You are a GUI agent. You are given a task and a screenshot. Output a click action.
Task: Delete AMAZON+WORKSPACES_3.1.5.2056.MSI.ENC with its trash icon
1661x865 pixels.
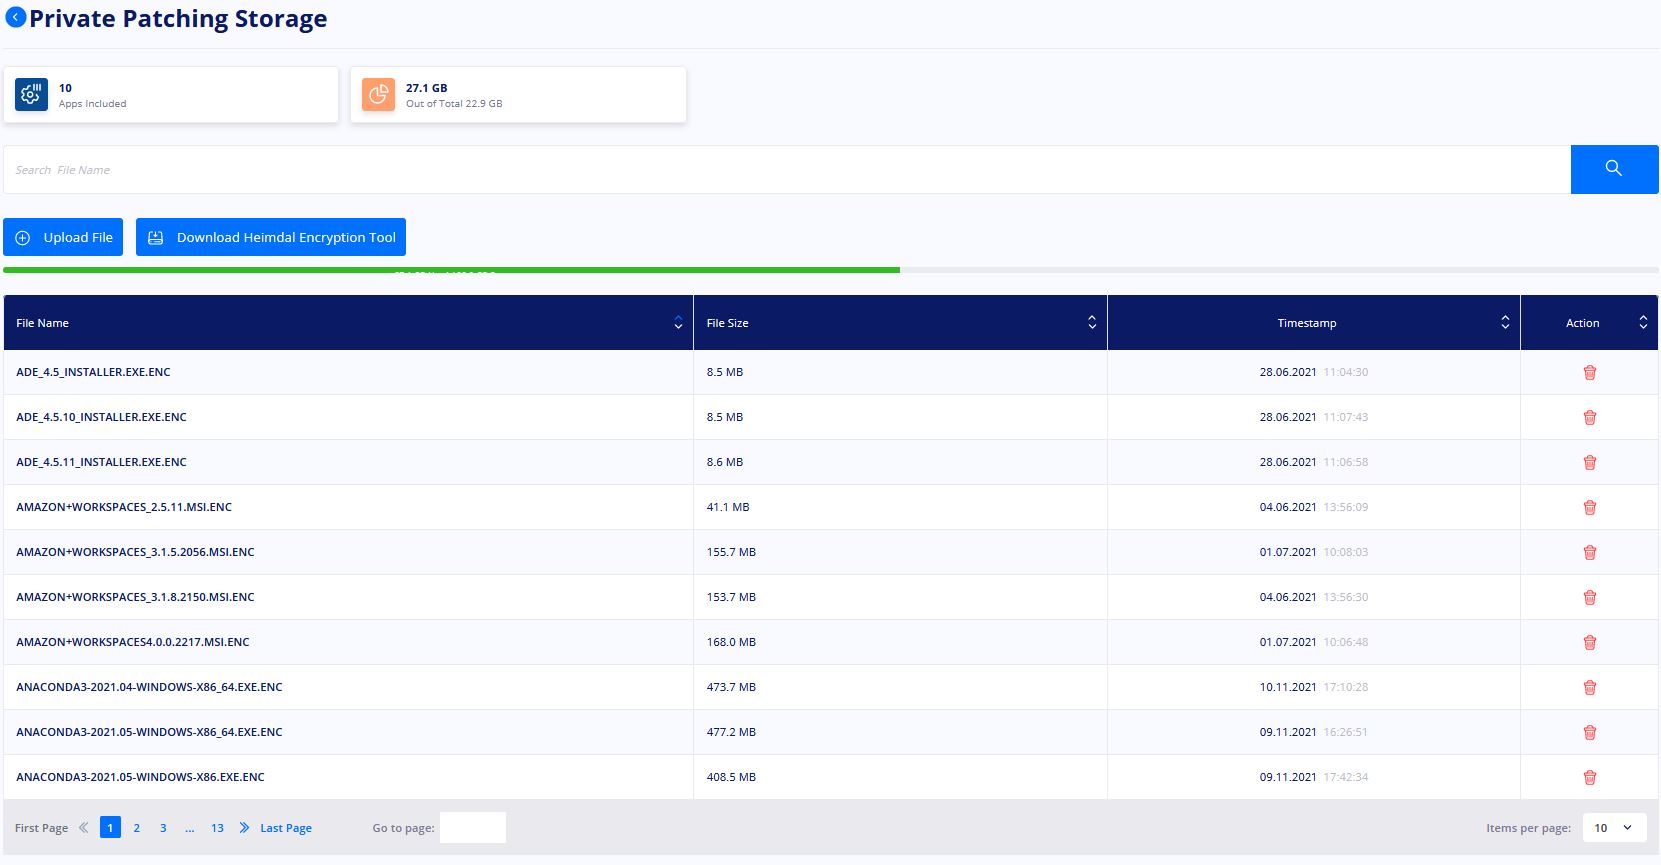tap(1590, 552)
